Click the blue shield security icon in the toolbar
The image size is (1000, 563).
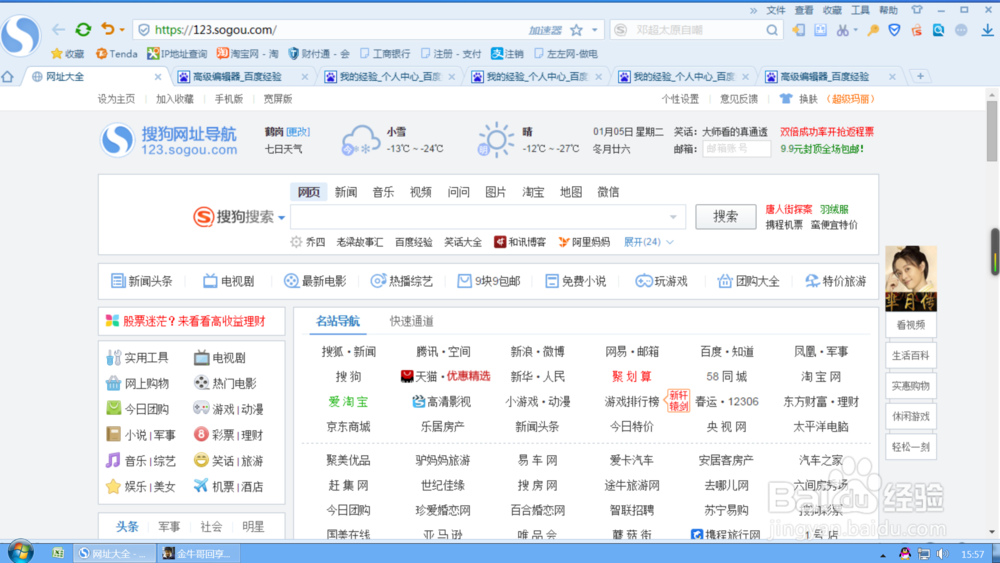tap(894, 30)
